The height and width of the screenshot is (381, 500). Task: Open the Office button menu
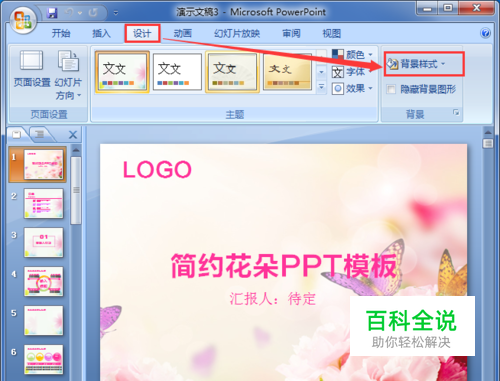[x=23, y=20]
